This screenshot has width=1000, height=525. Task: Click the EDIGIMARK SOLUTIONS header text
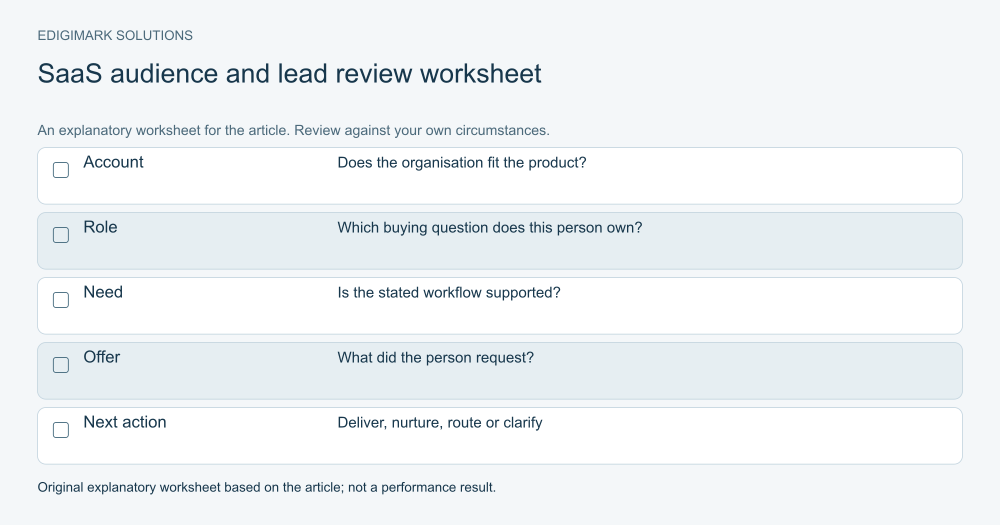115,36
